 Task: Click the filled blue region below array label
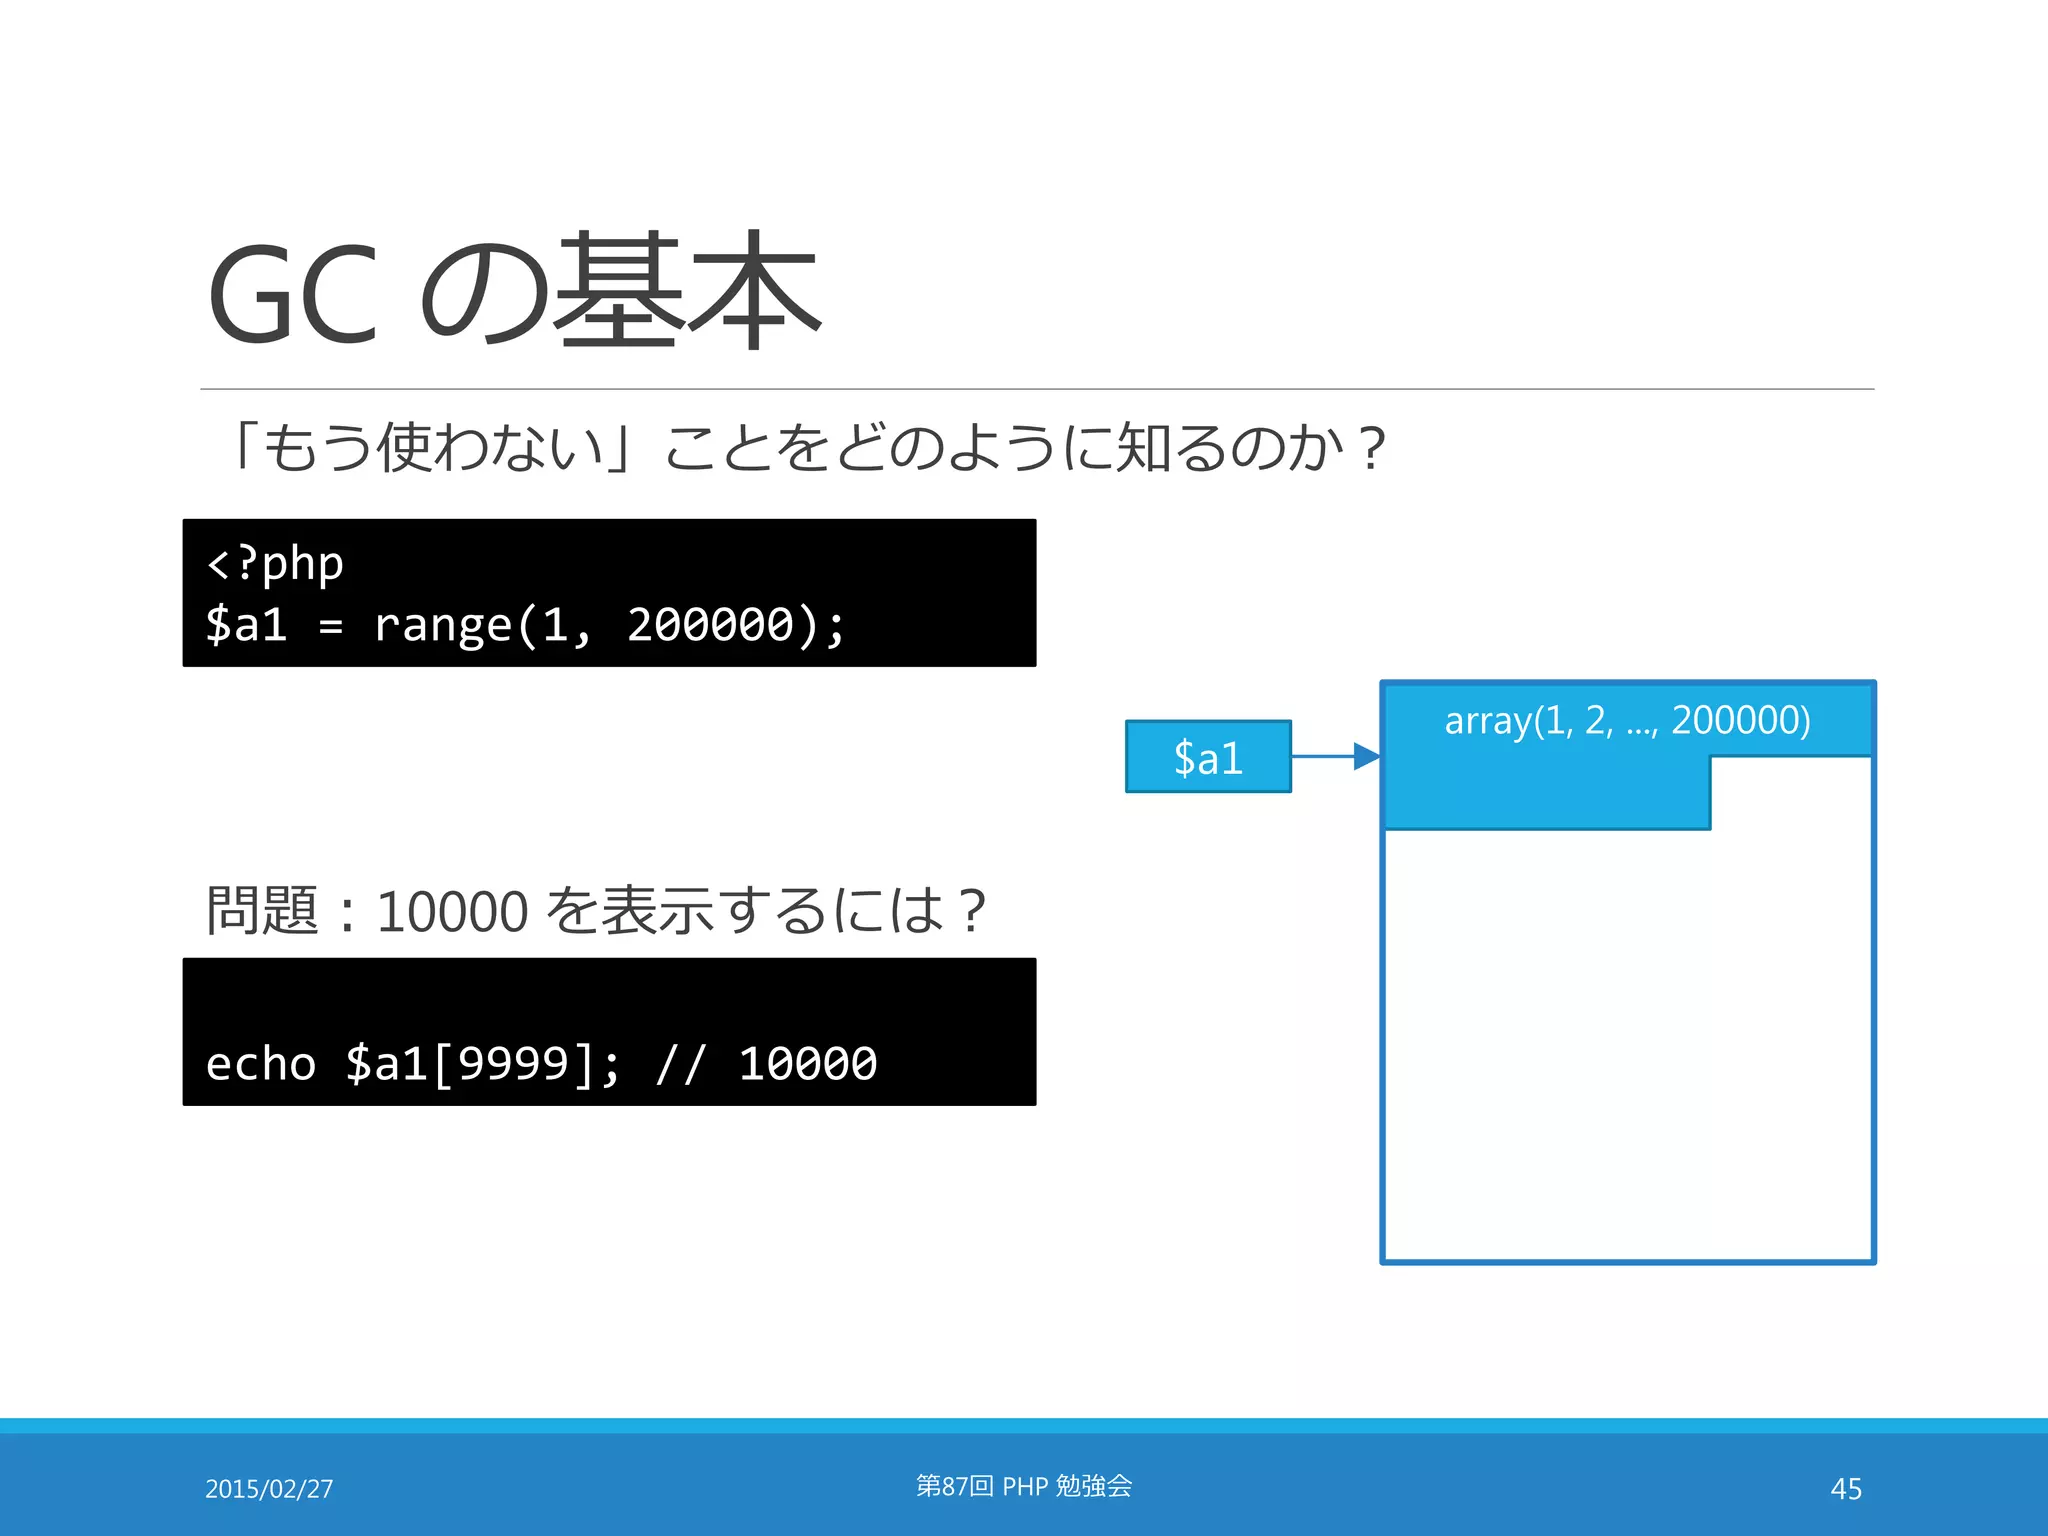click(1545, 793)
